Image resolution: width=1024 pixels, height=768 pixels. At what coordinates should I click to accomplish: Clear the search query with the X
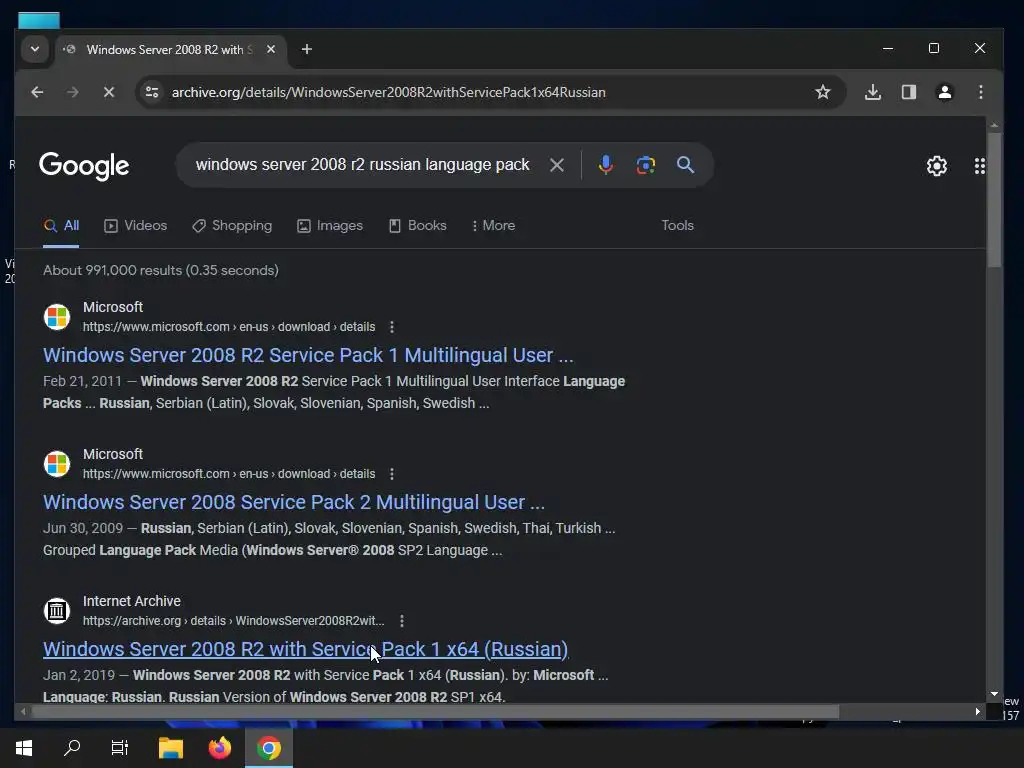point(556,165)
